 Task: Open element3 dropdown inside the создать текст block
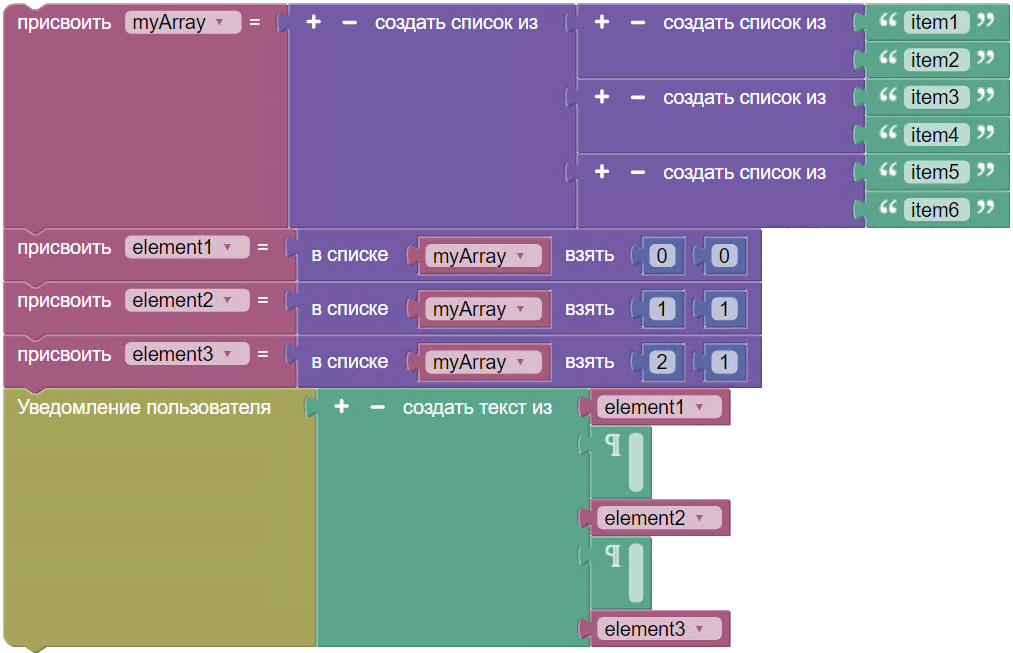pos(659,629)
